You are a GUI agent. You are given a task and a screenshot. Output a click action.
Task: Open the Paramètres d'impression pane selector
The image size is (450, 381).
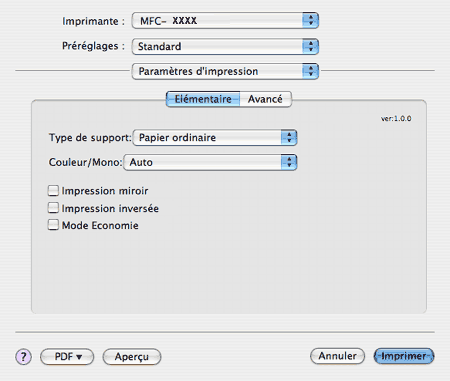pyautogui.click(x=225, y=71)
